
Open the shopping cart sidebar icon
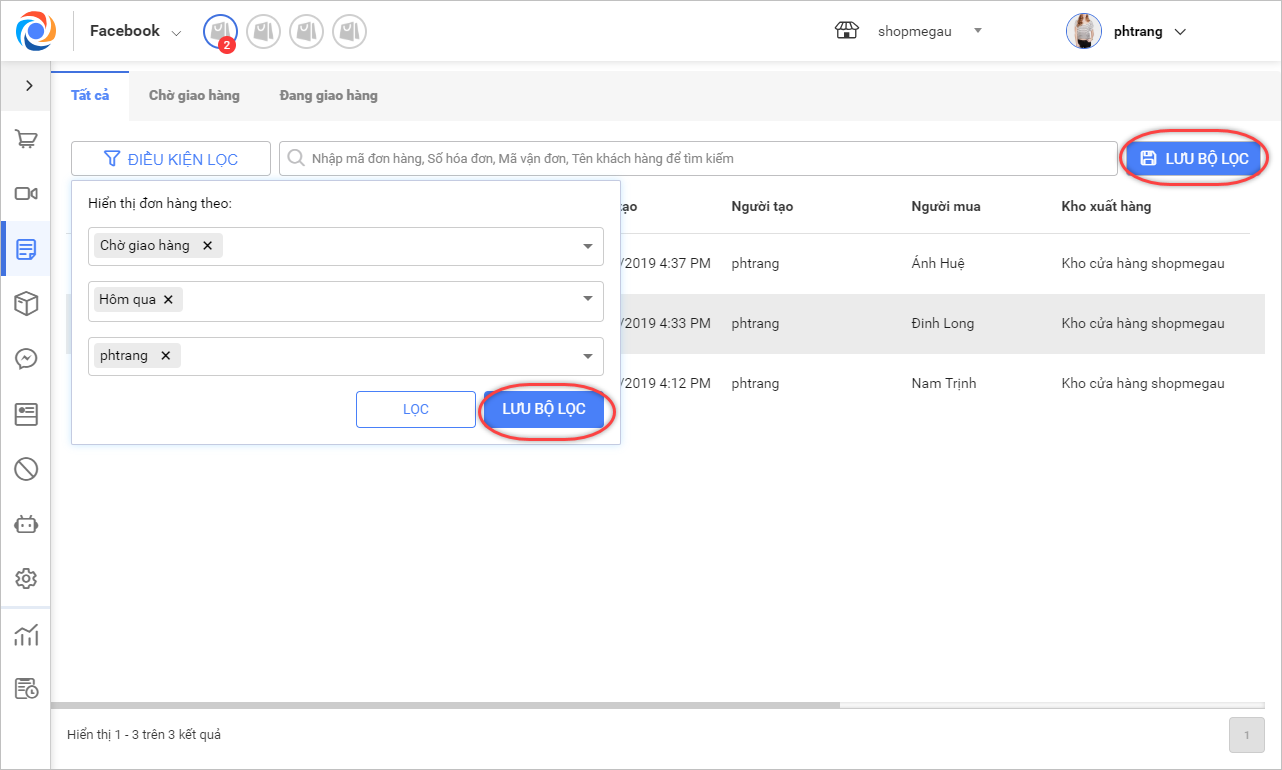point(26,139)
